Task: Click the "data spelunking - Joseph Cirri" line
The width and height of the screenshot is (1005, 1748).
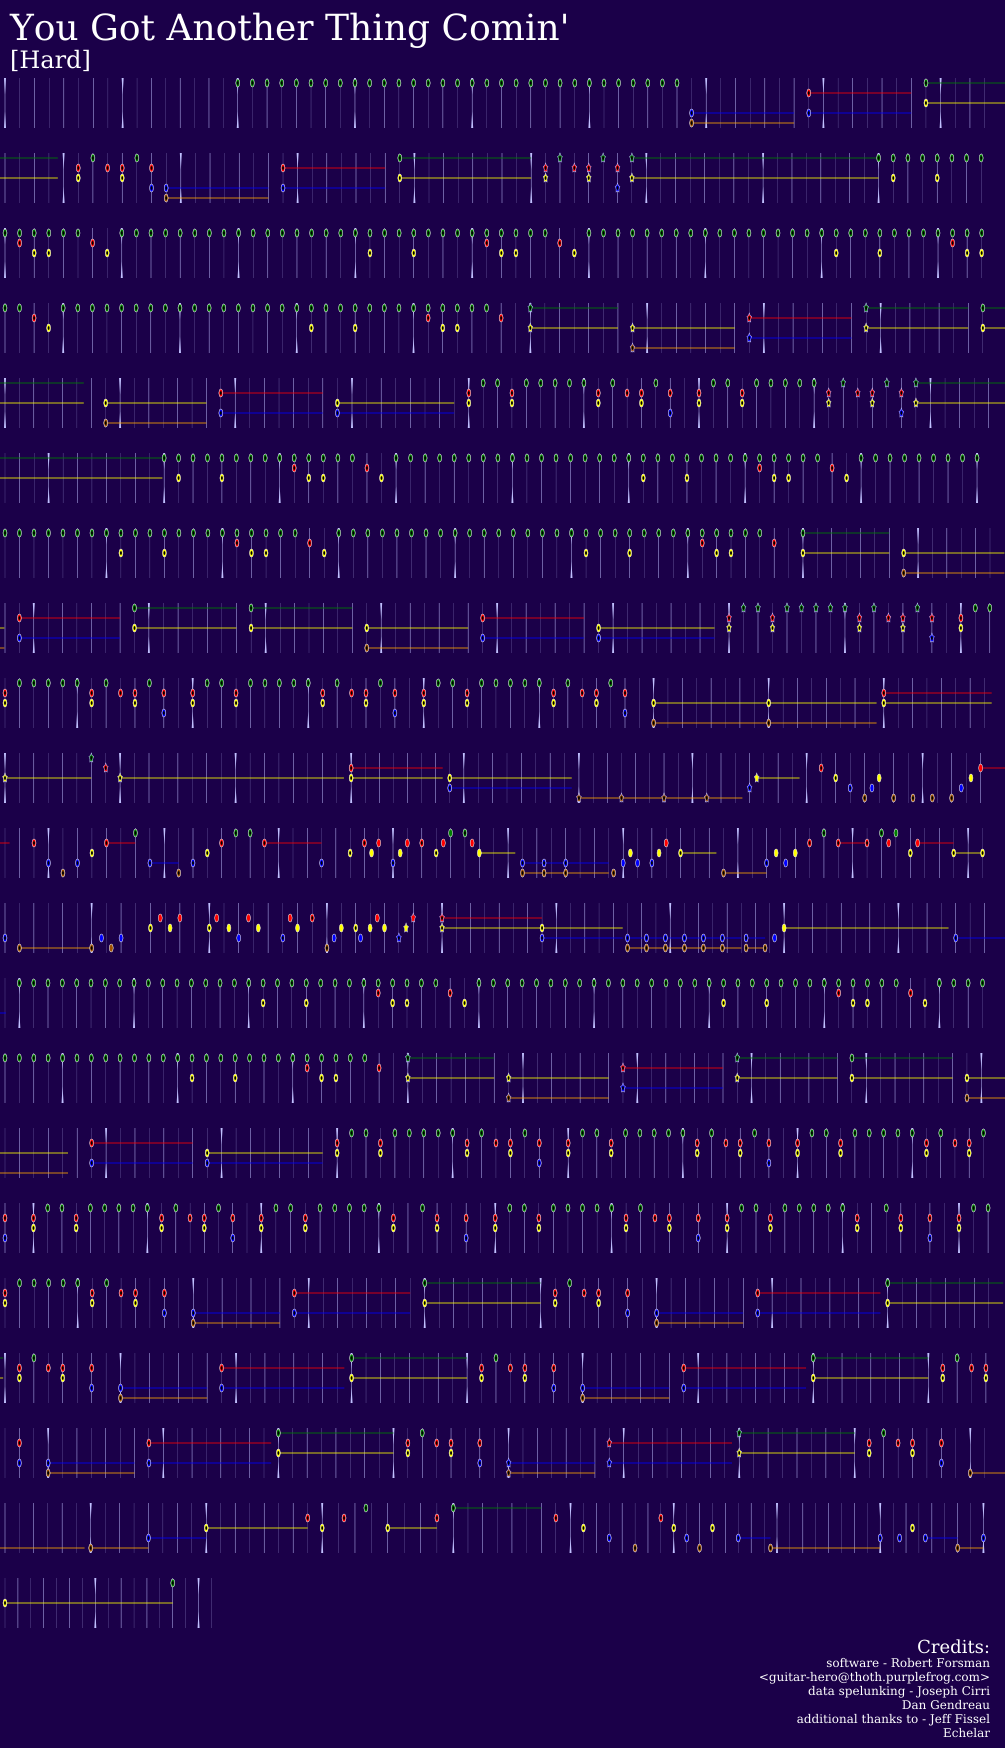Action: (x=899, y=1691)
